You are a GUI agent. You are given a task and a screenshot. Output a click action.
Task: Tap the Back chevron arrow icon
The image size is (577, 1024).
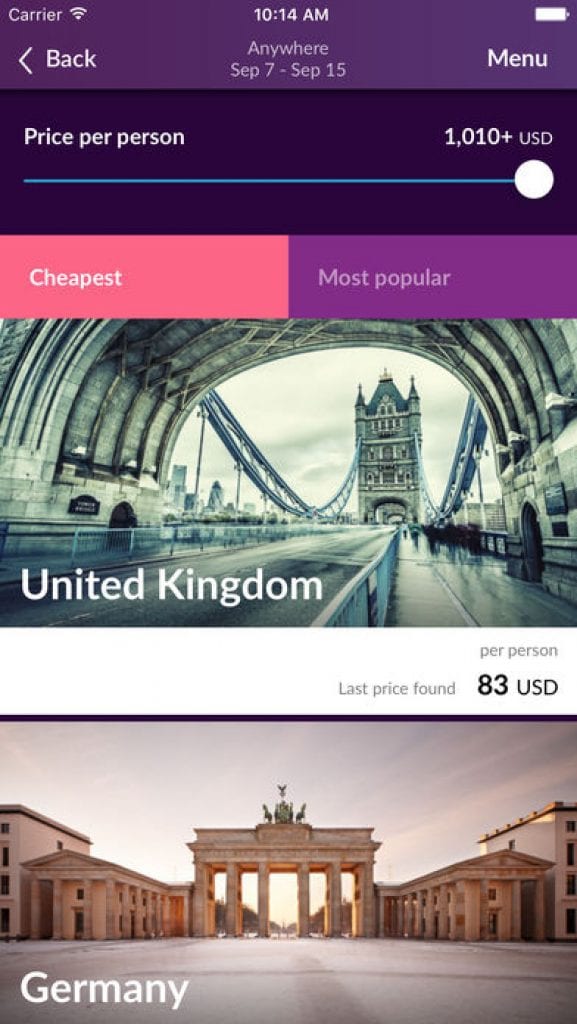tap(25, 60)
